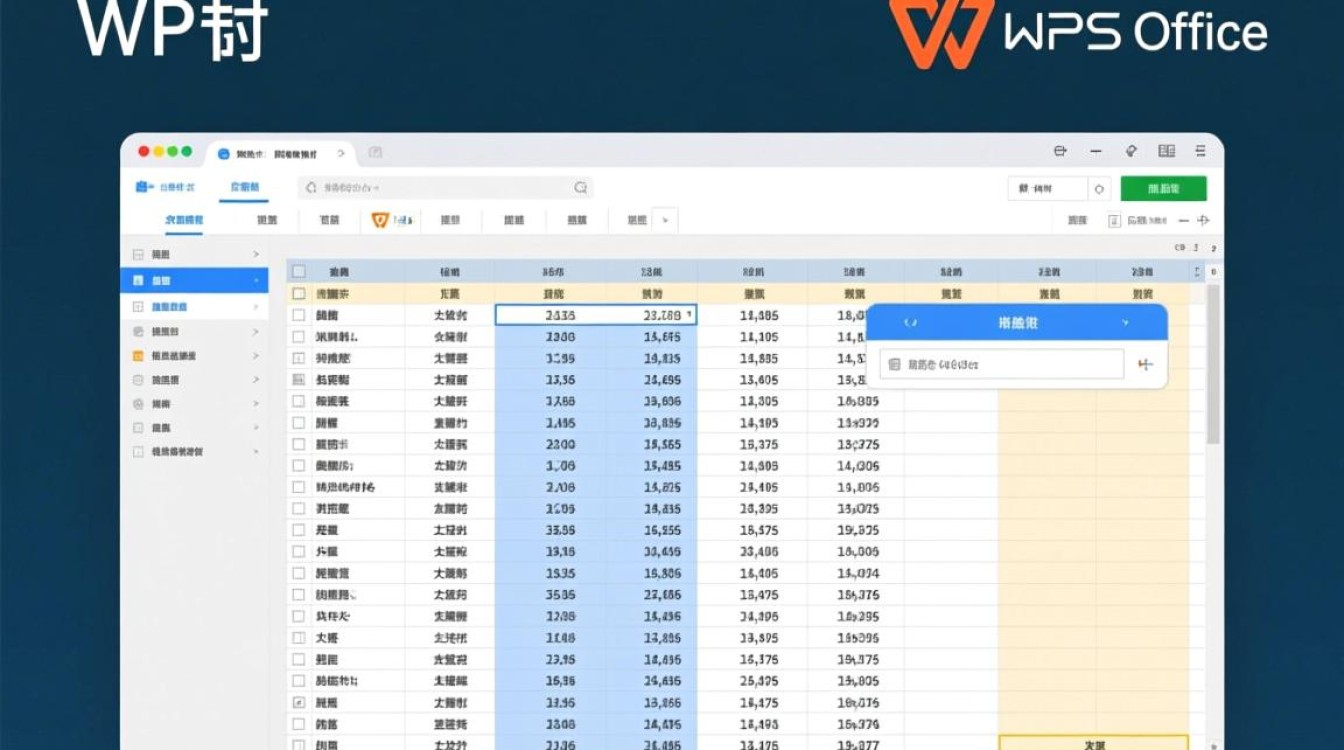1344x750 pixels.
Task: Click the plus icon beside the AI input field
Action: (x=1146, y=364)
